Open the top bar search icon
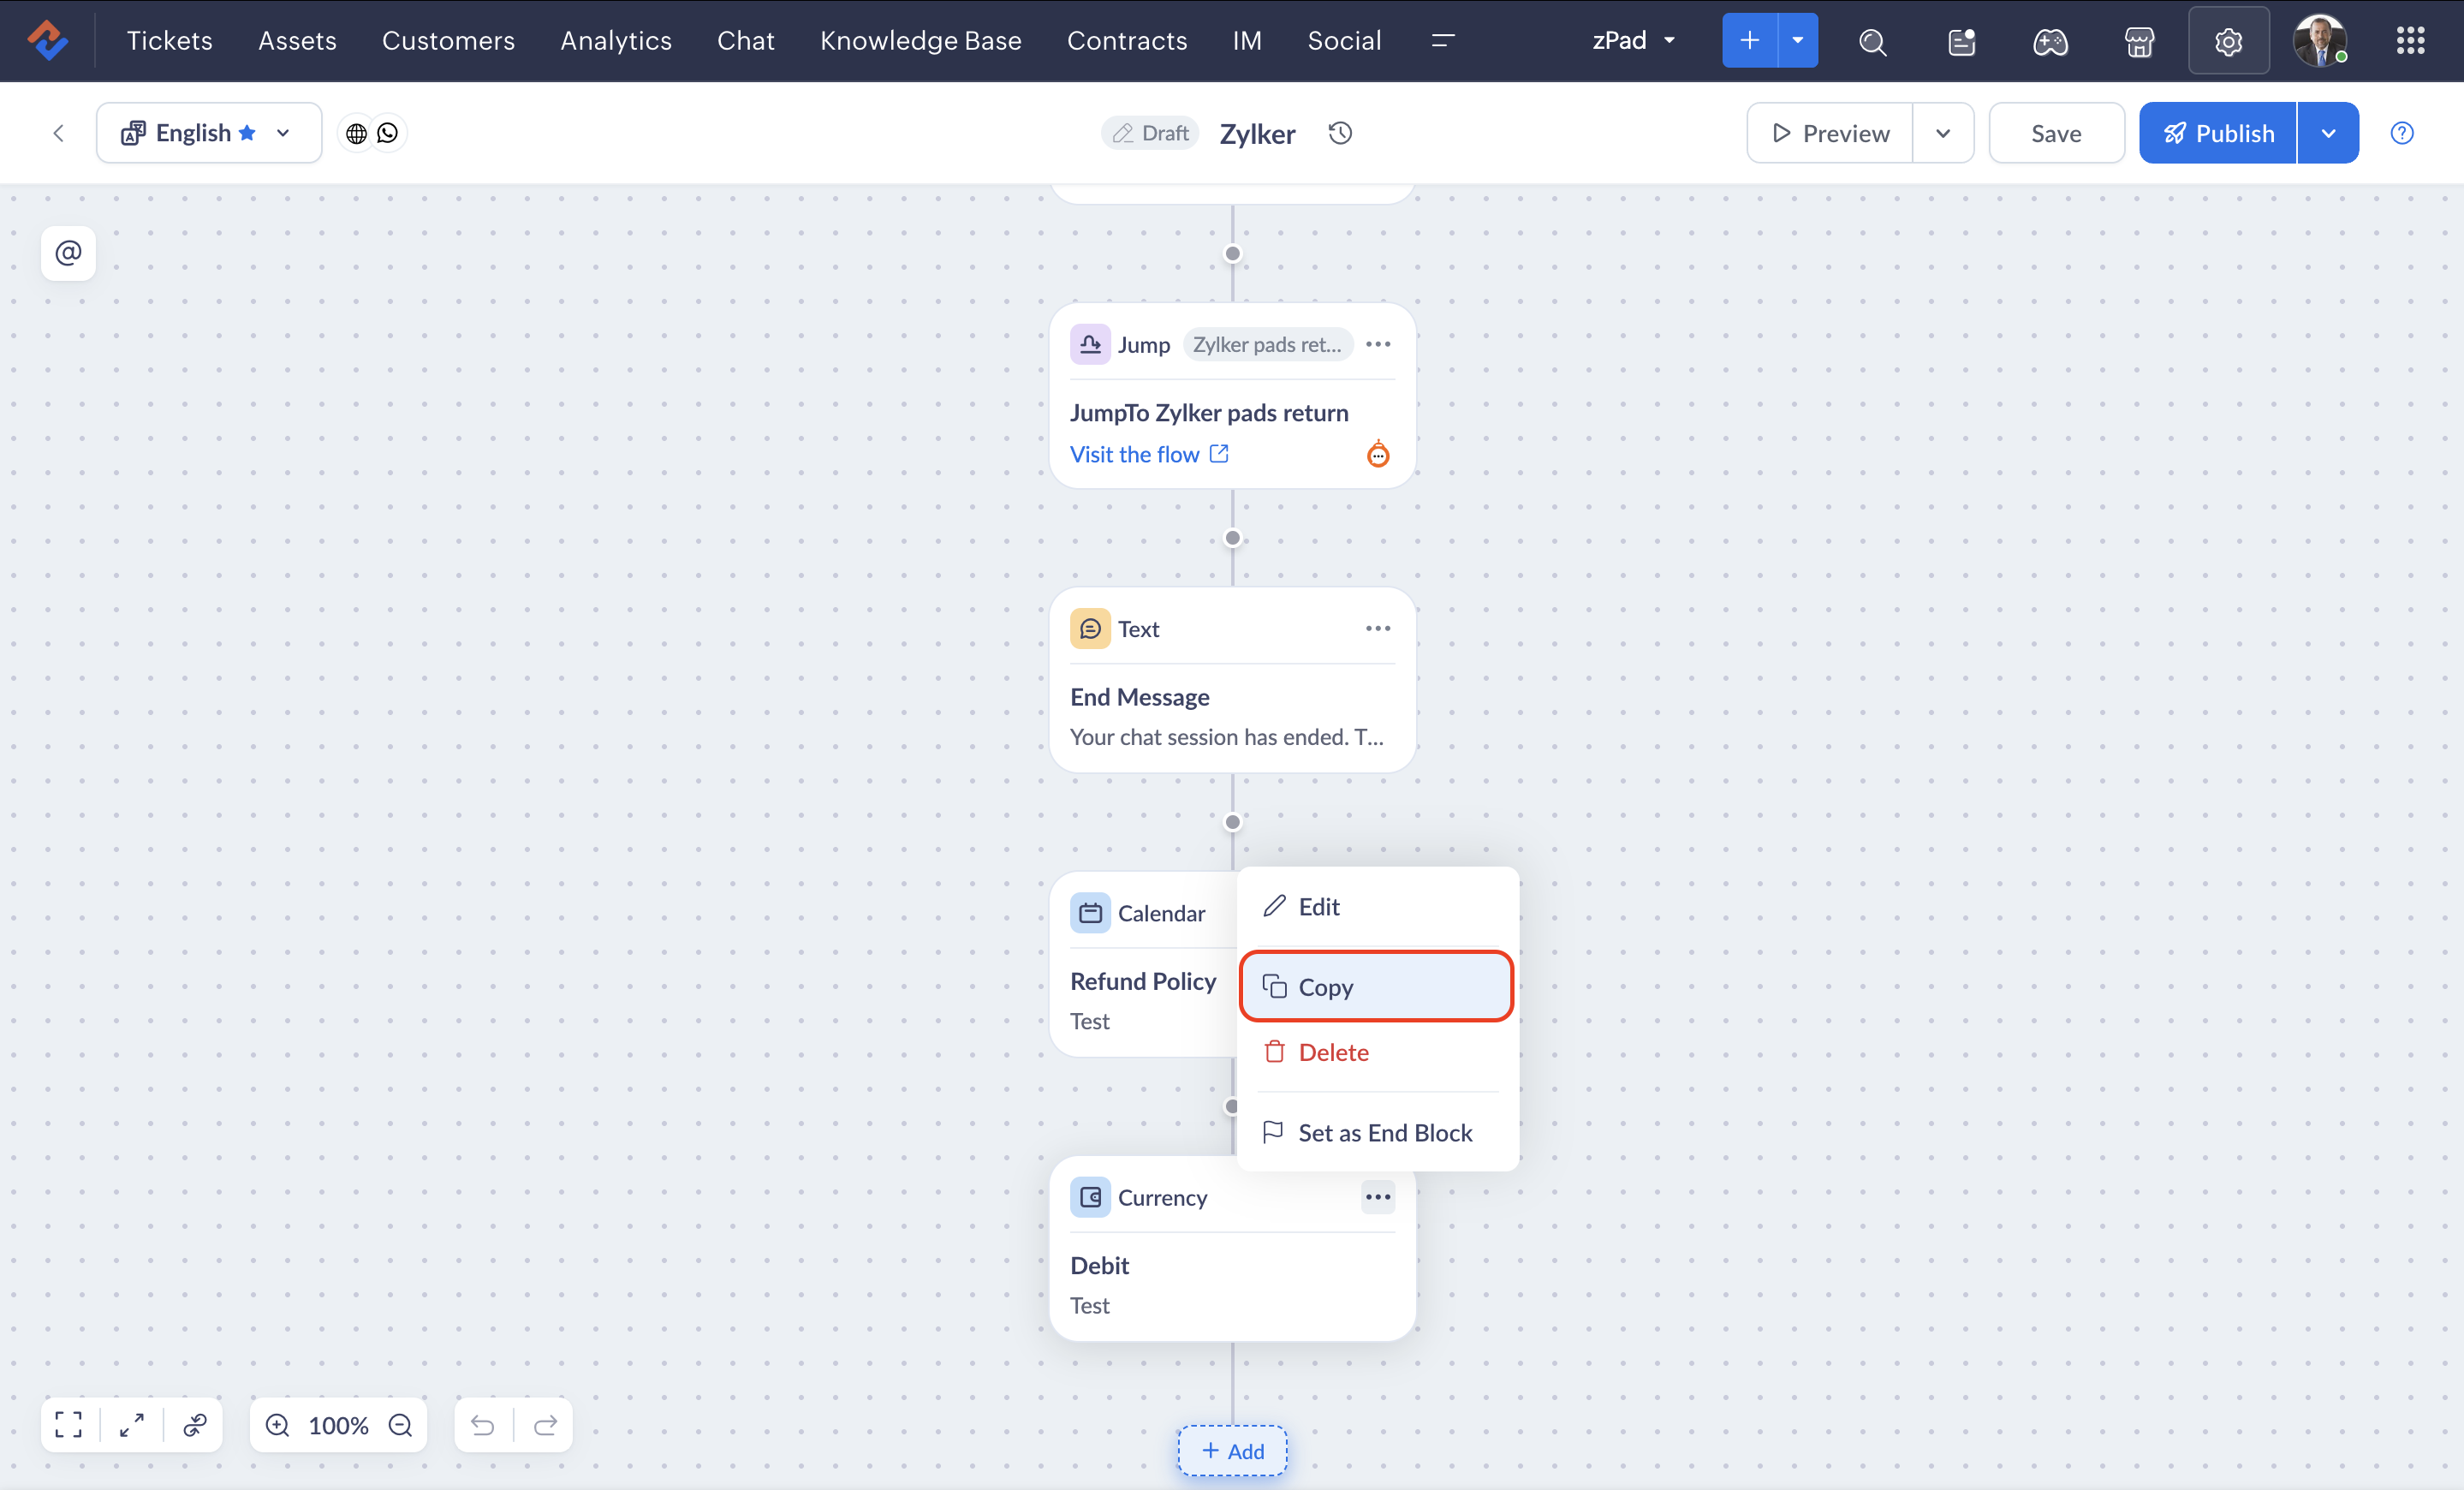The height and width of the screenshot is (1490, 2464). pyautogui.click(x=1872, y=42)
